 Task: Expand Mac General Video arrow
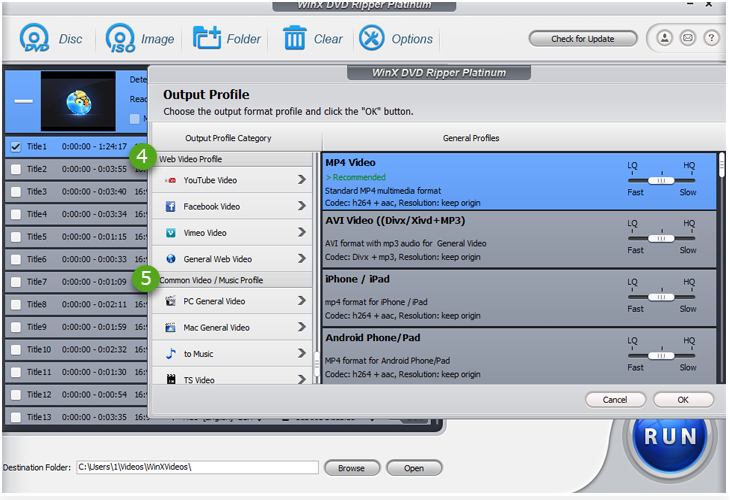point(302,327)
